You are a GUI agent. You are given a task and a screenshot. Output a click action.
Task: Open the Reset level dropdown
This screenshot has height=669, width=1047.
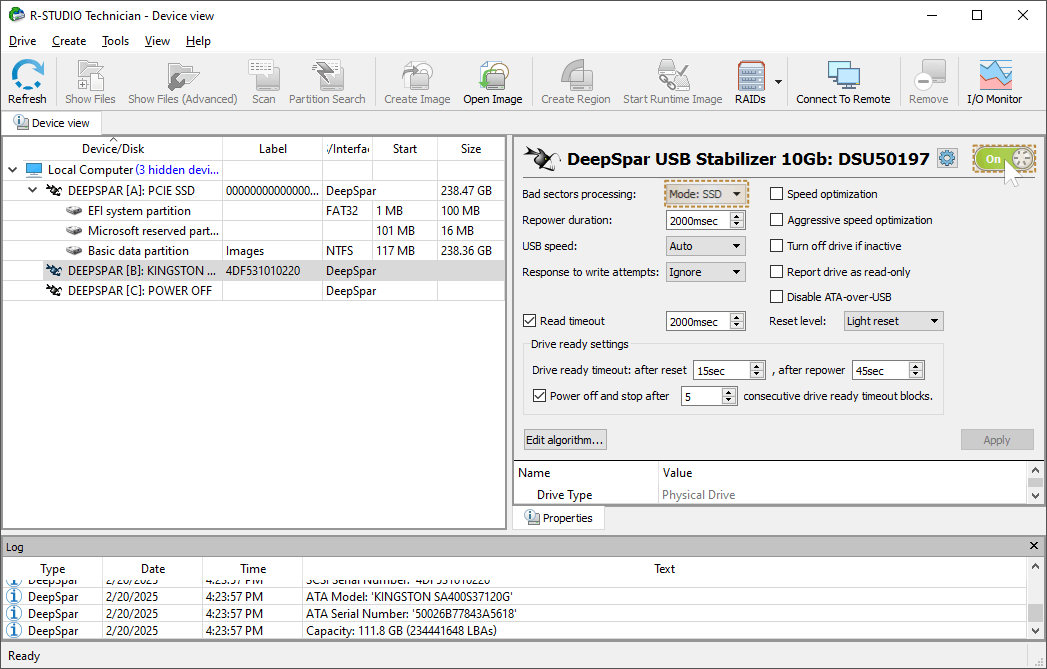(893, 321)
